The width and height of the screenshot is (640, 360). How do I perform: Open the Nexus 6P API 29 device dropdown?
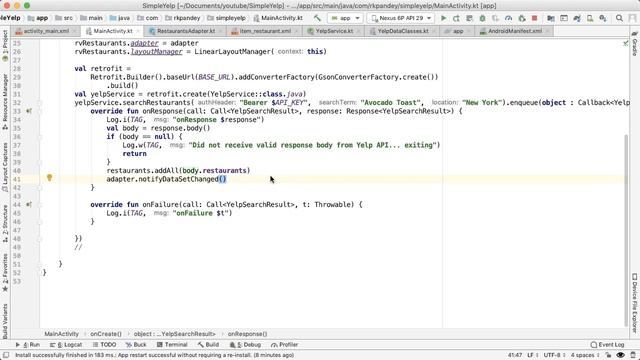click(401, 18)
